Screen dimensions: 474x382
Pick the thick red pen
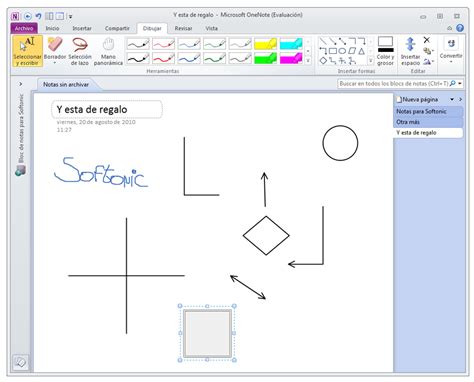163,58
